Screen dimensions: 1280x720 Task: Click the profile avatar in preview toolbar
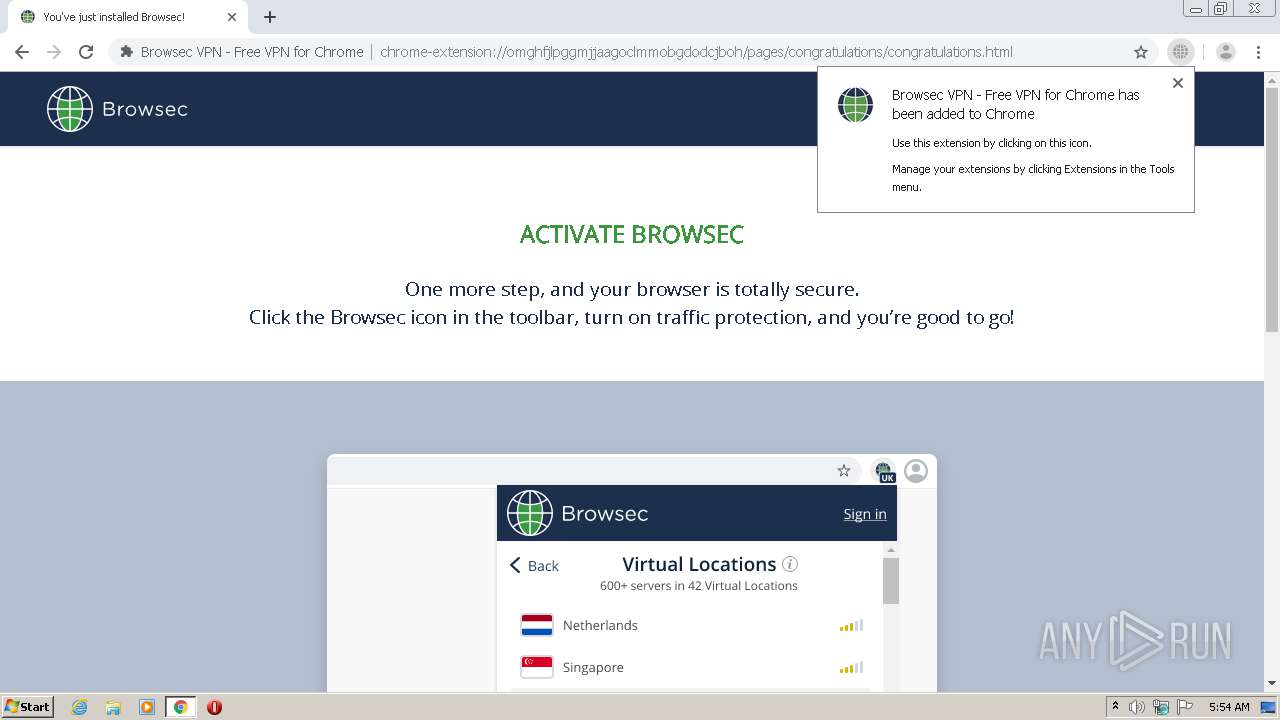pyautogui.click(x=916, y=471)
